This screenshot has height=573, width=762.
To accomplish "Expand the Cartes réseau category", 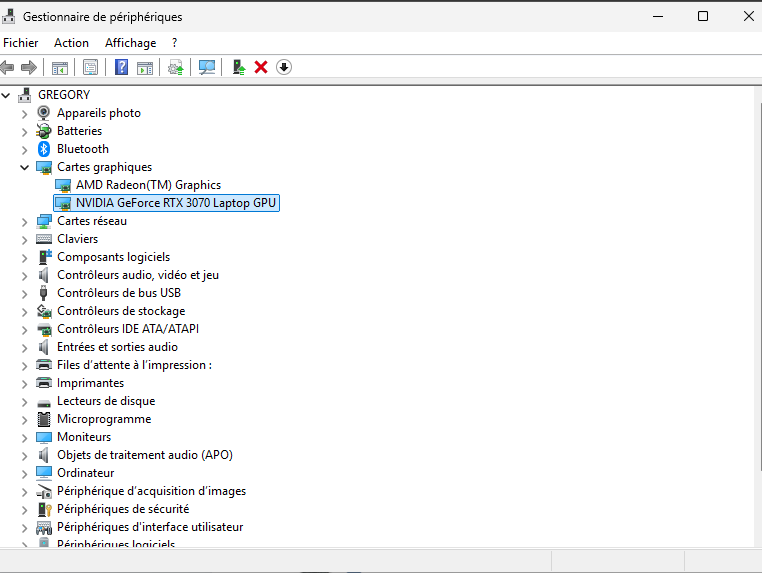I will (x=24, y=222).
